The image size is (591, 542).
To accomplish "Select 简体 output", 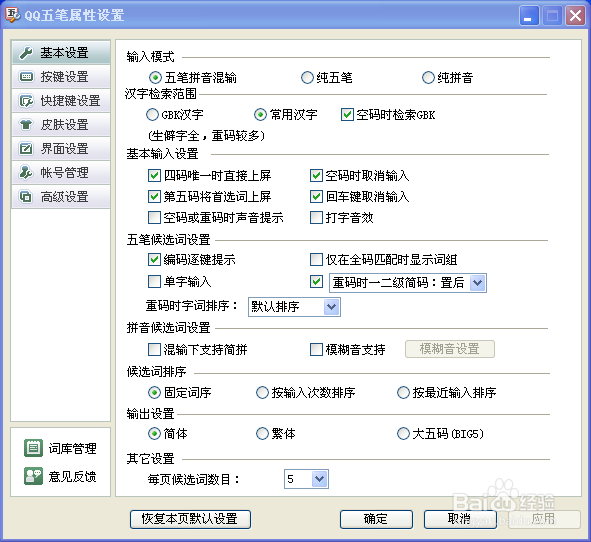I will 154,433.
